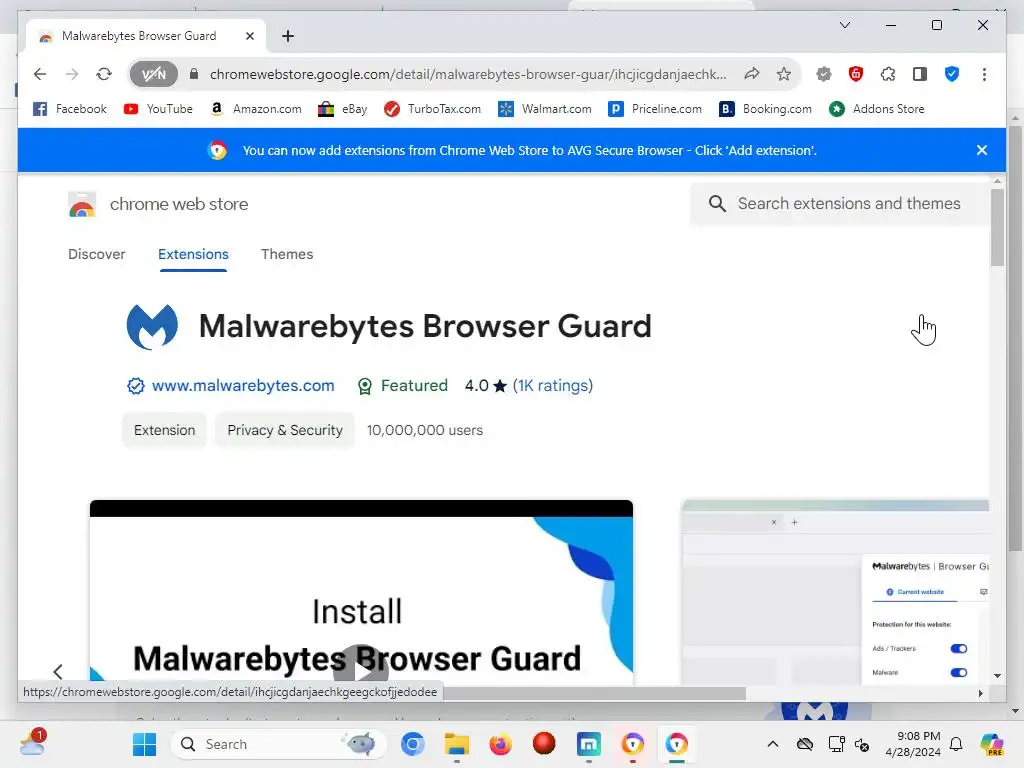Open the Amazon.com bookmark

pyautogui.click(x=255, y=109)
